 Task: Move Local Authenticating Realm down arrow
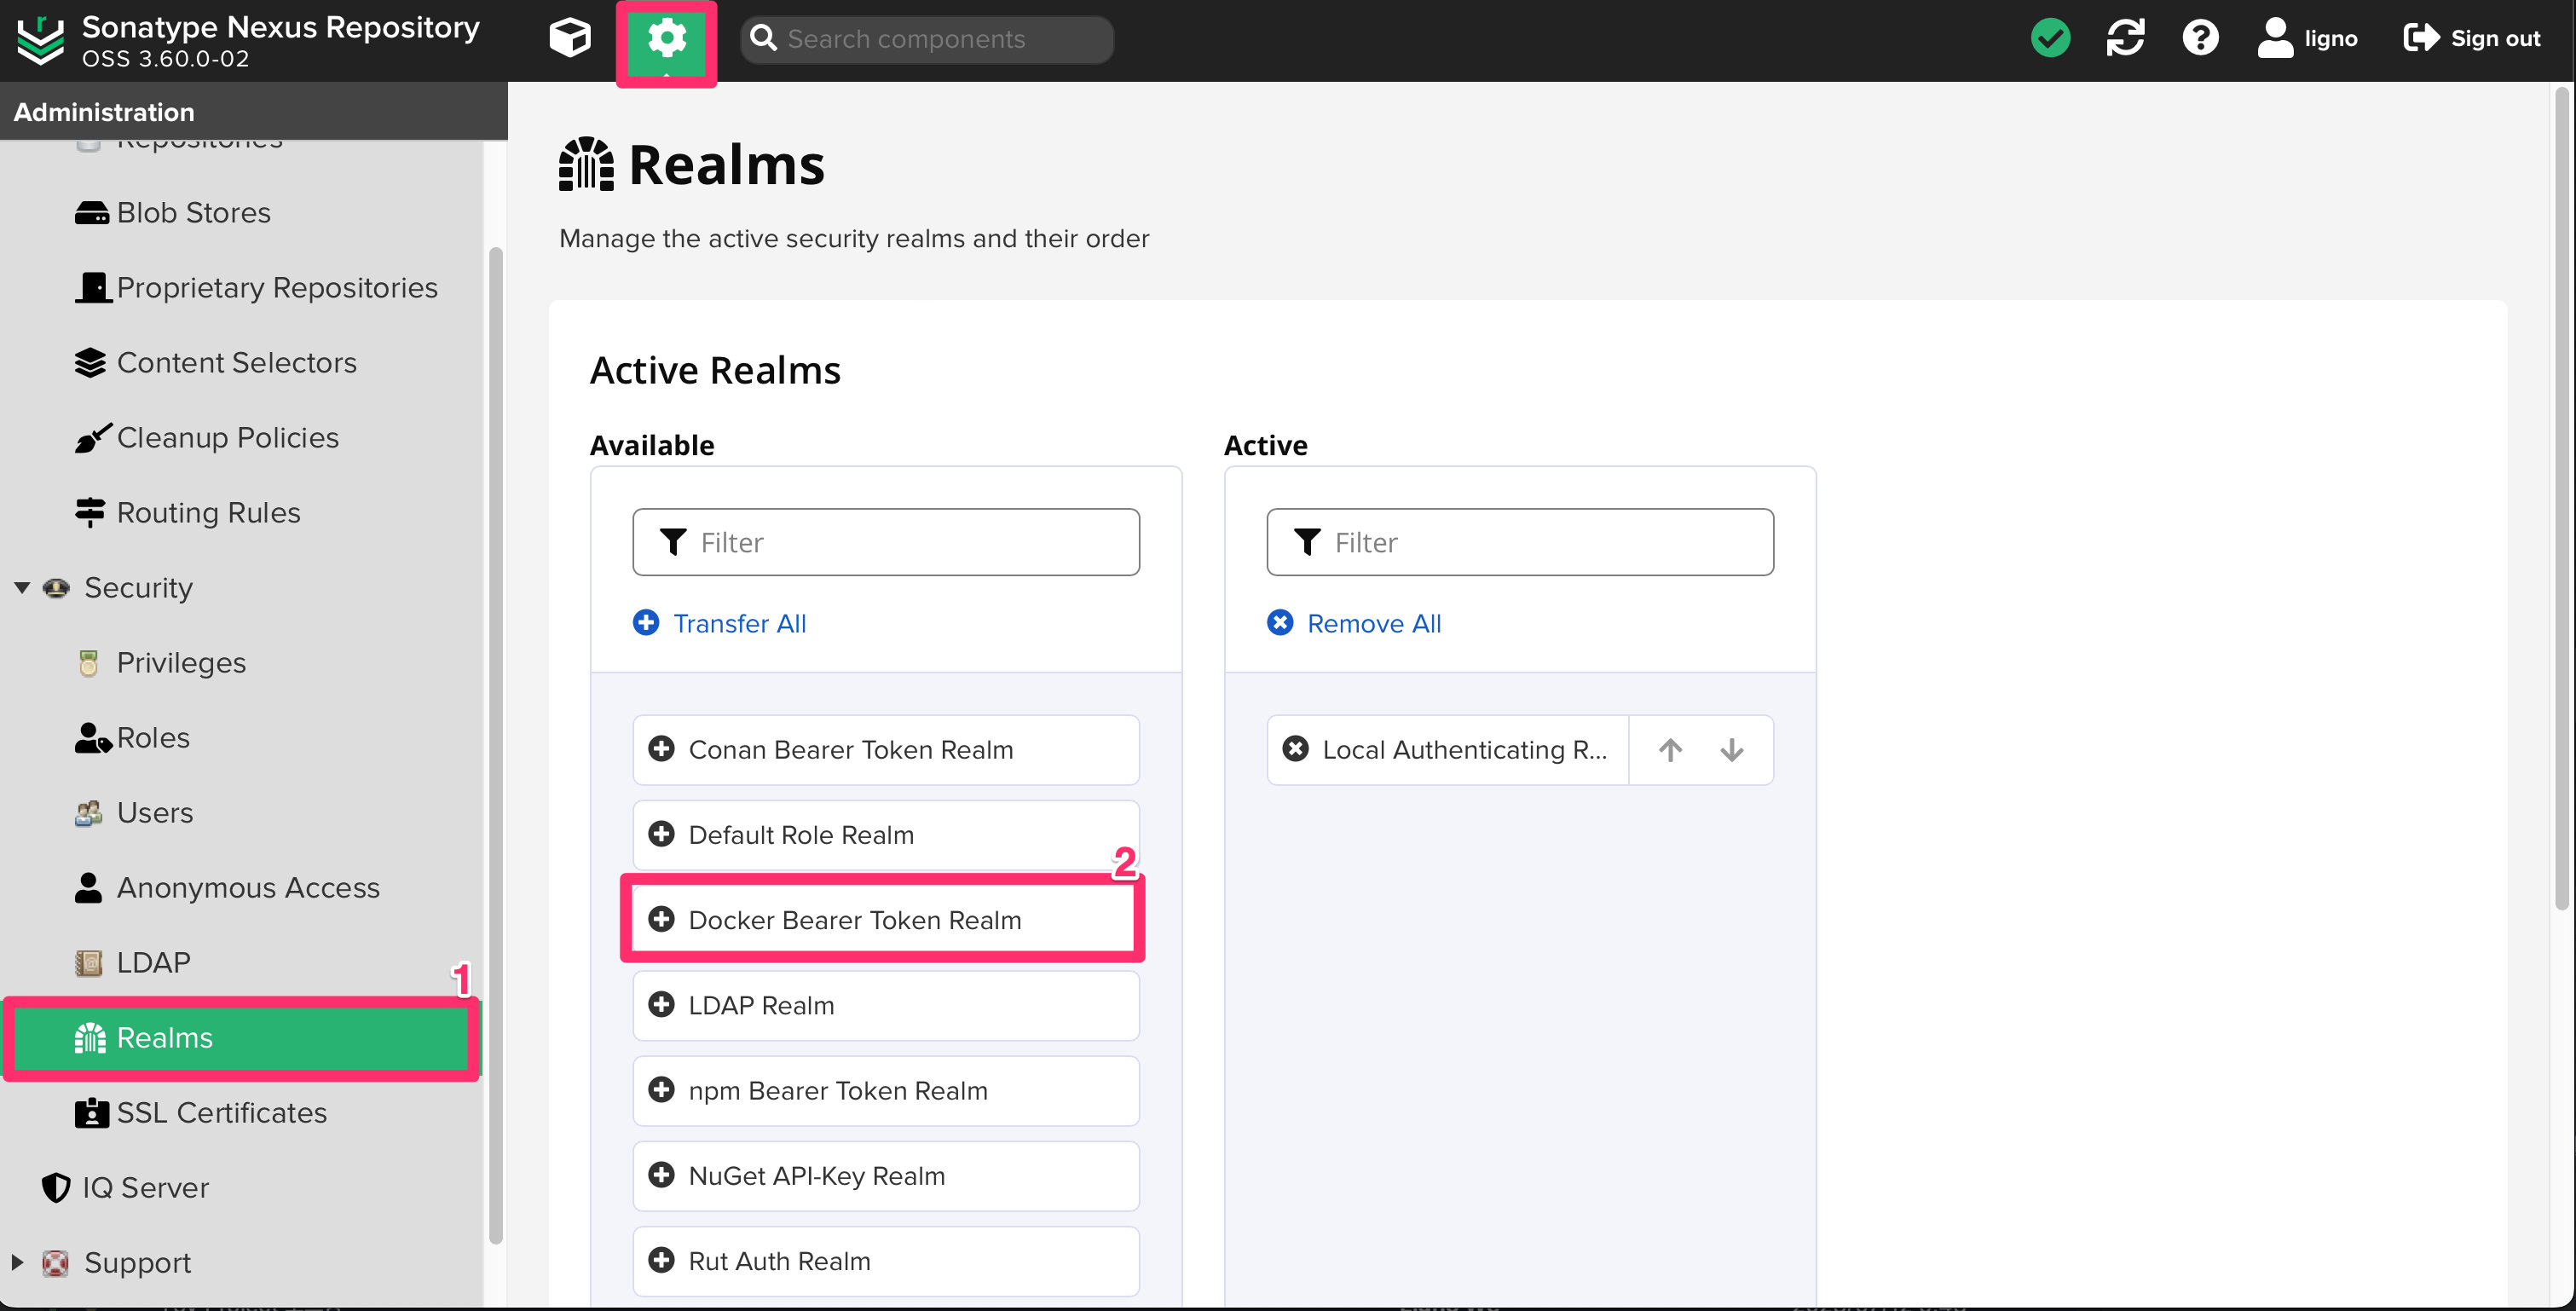[x=1732, y=749]
